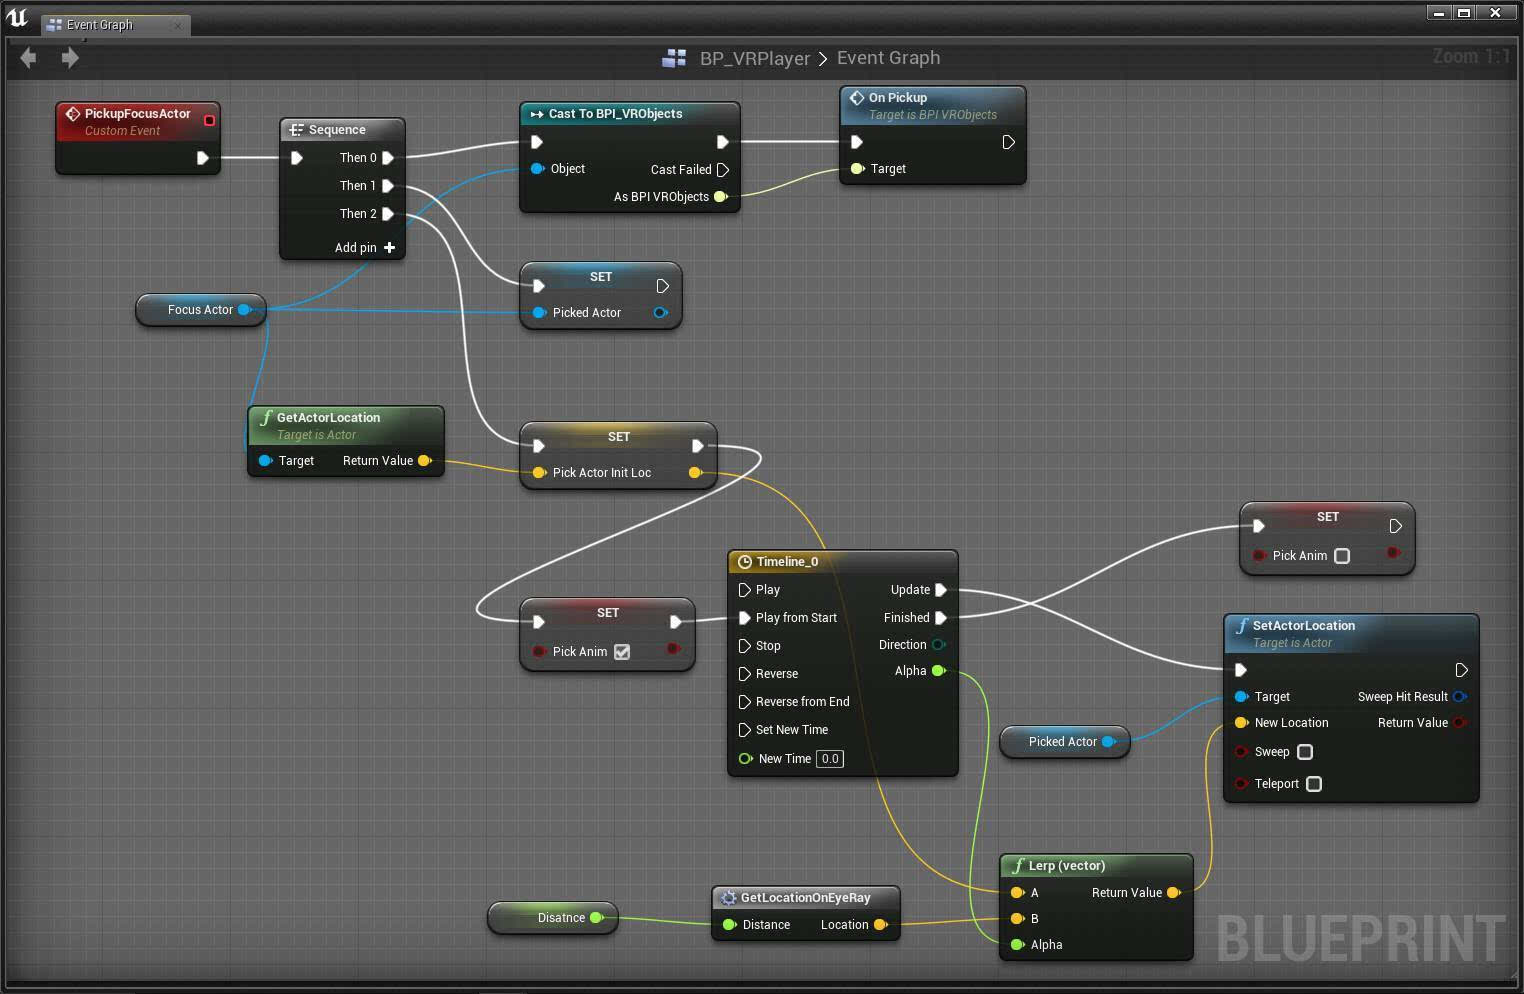Select the Cast To BPI_VRObjects node header
This screenshot has height=994, width=1524.
(630, 114)
